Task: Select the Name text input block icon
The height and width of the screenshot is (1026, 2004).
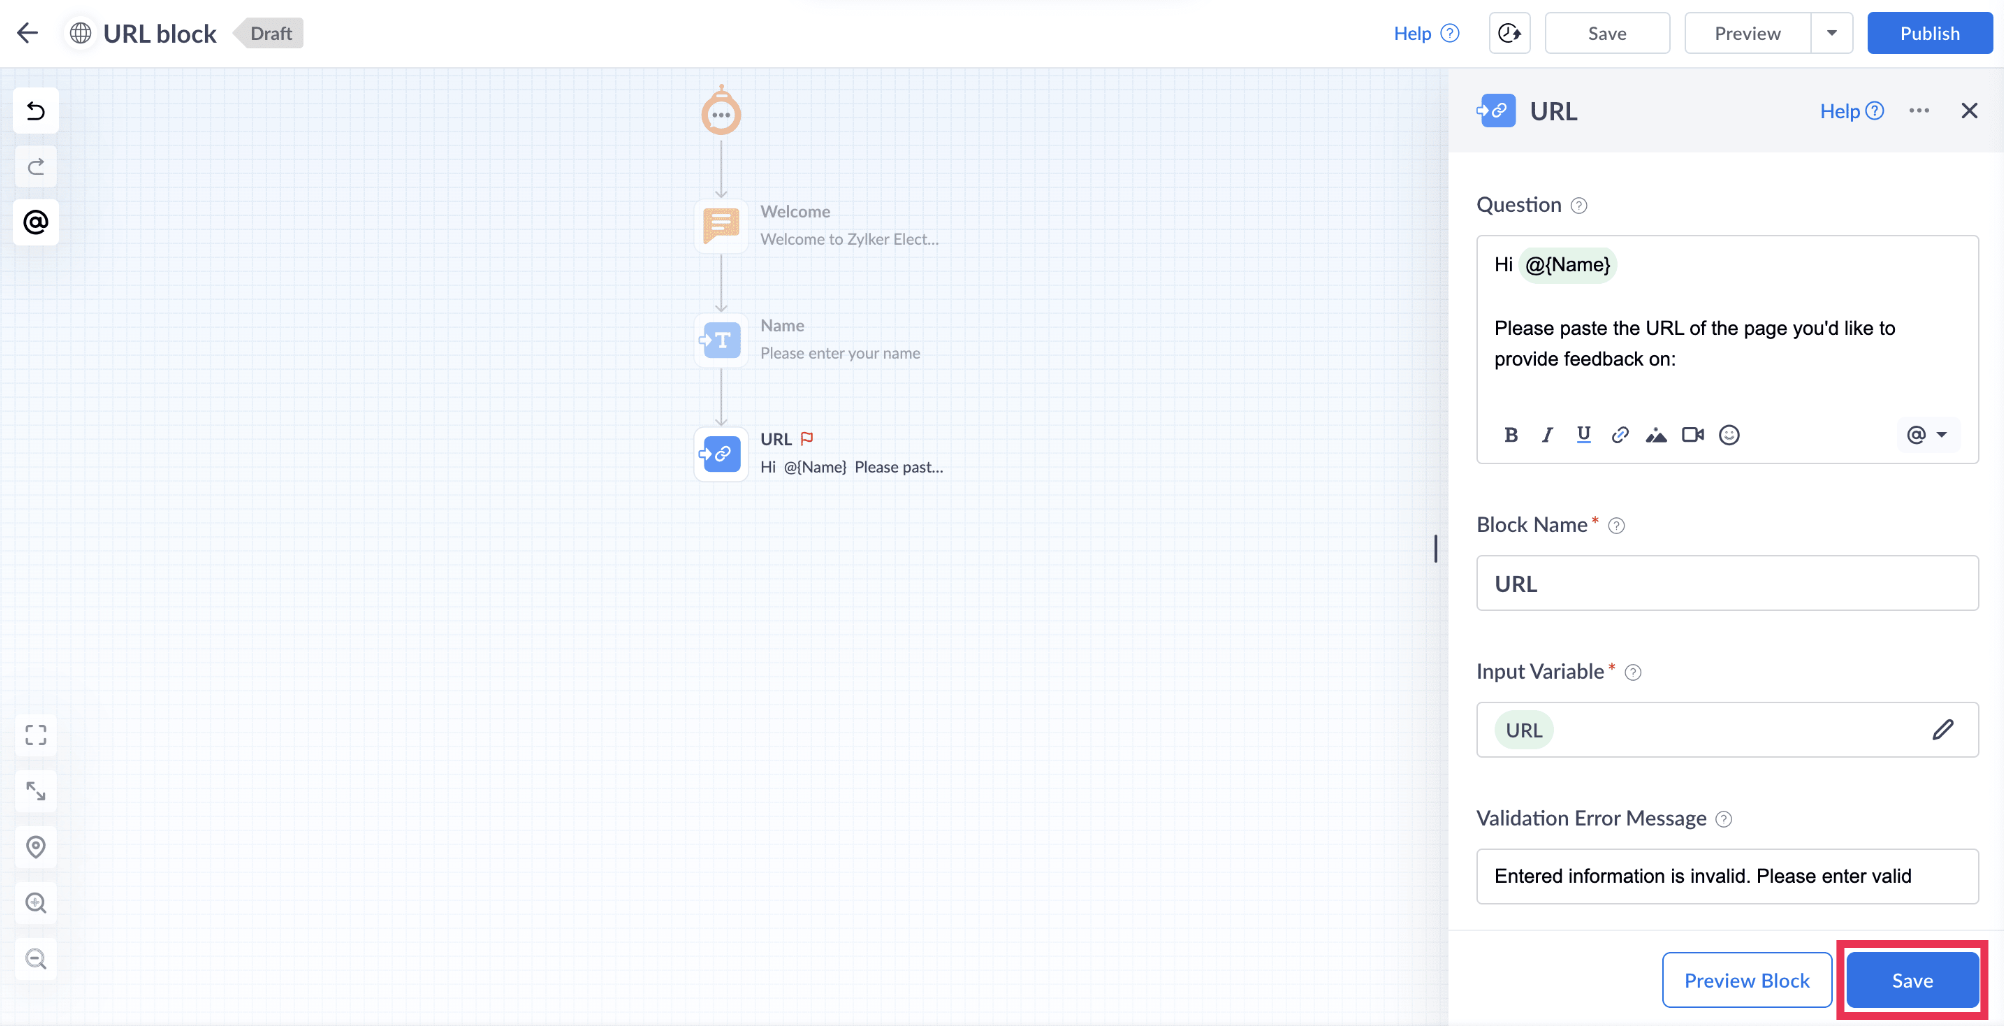Action: (x=721, y=340)
